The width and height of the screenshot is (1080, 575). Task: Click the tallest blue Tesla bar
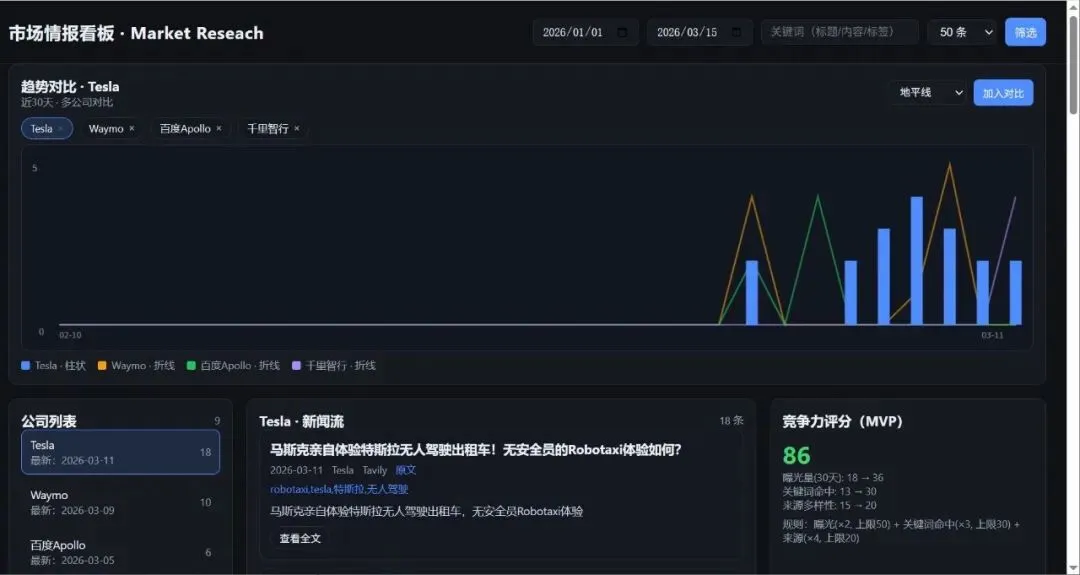pos(917,261)
